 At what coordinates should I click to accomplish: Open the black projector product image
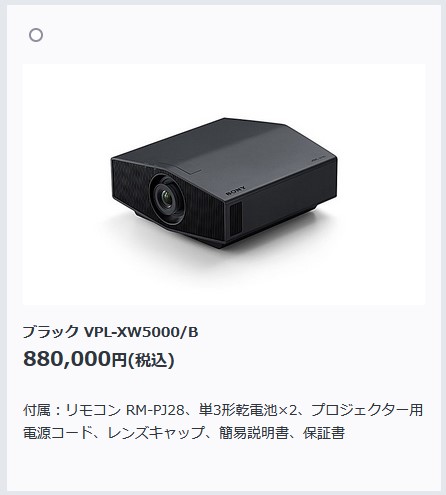224,184
